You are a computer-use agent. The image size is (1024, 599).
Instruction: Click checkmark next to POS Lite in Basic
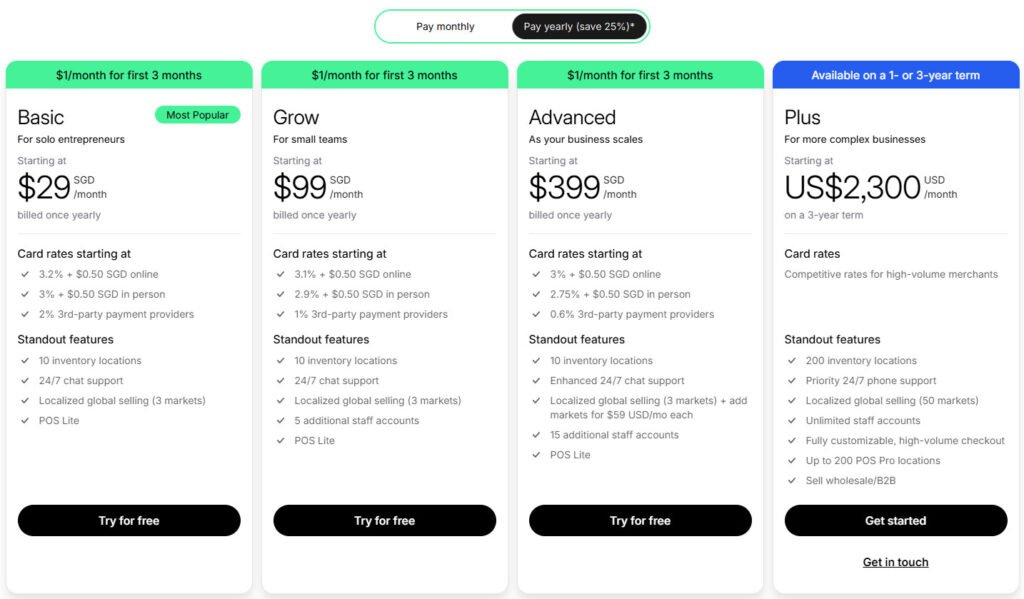[25, 421]
